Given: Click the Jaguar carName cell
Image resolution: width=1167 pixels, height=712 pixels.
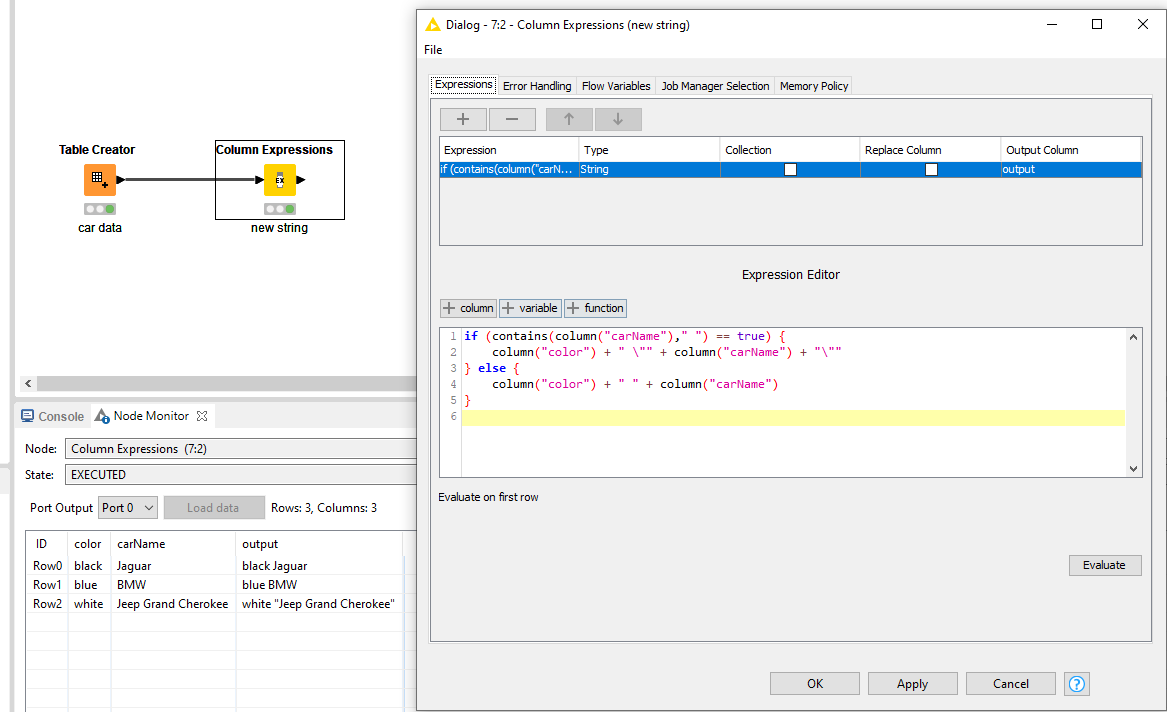Looking at the screenshot, I should pos(173,566).
